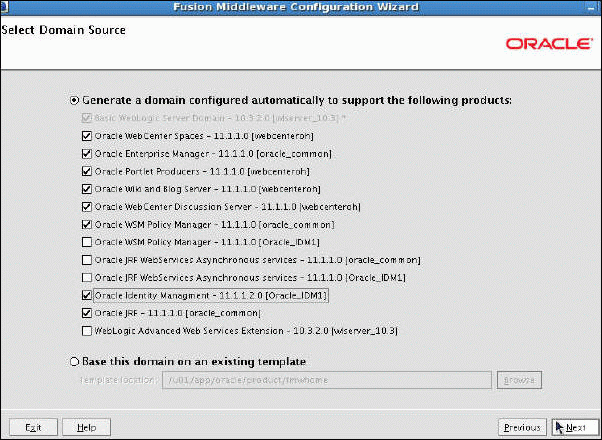Go back with the Previous button
This screenshot has height=440, width=602.
[x=522, y=427]
